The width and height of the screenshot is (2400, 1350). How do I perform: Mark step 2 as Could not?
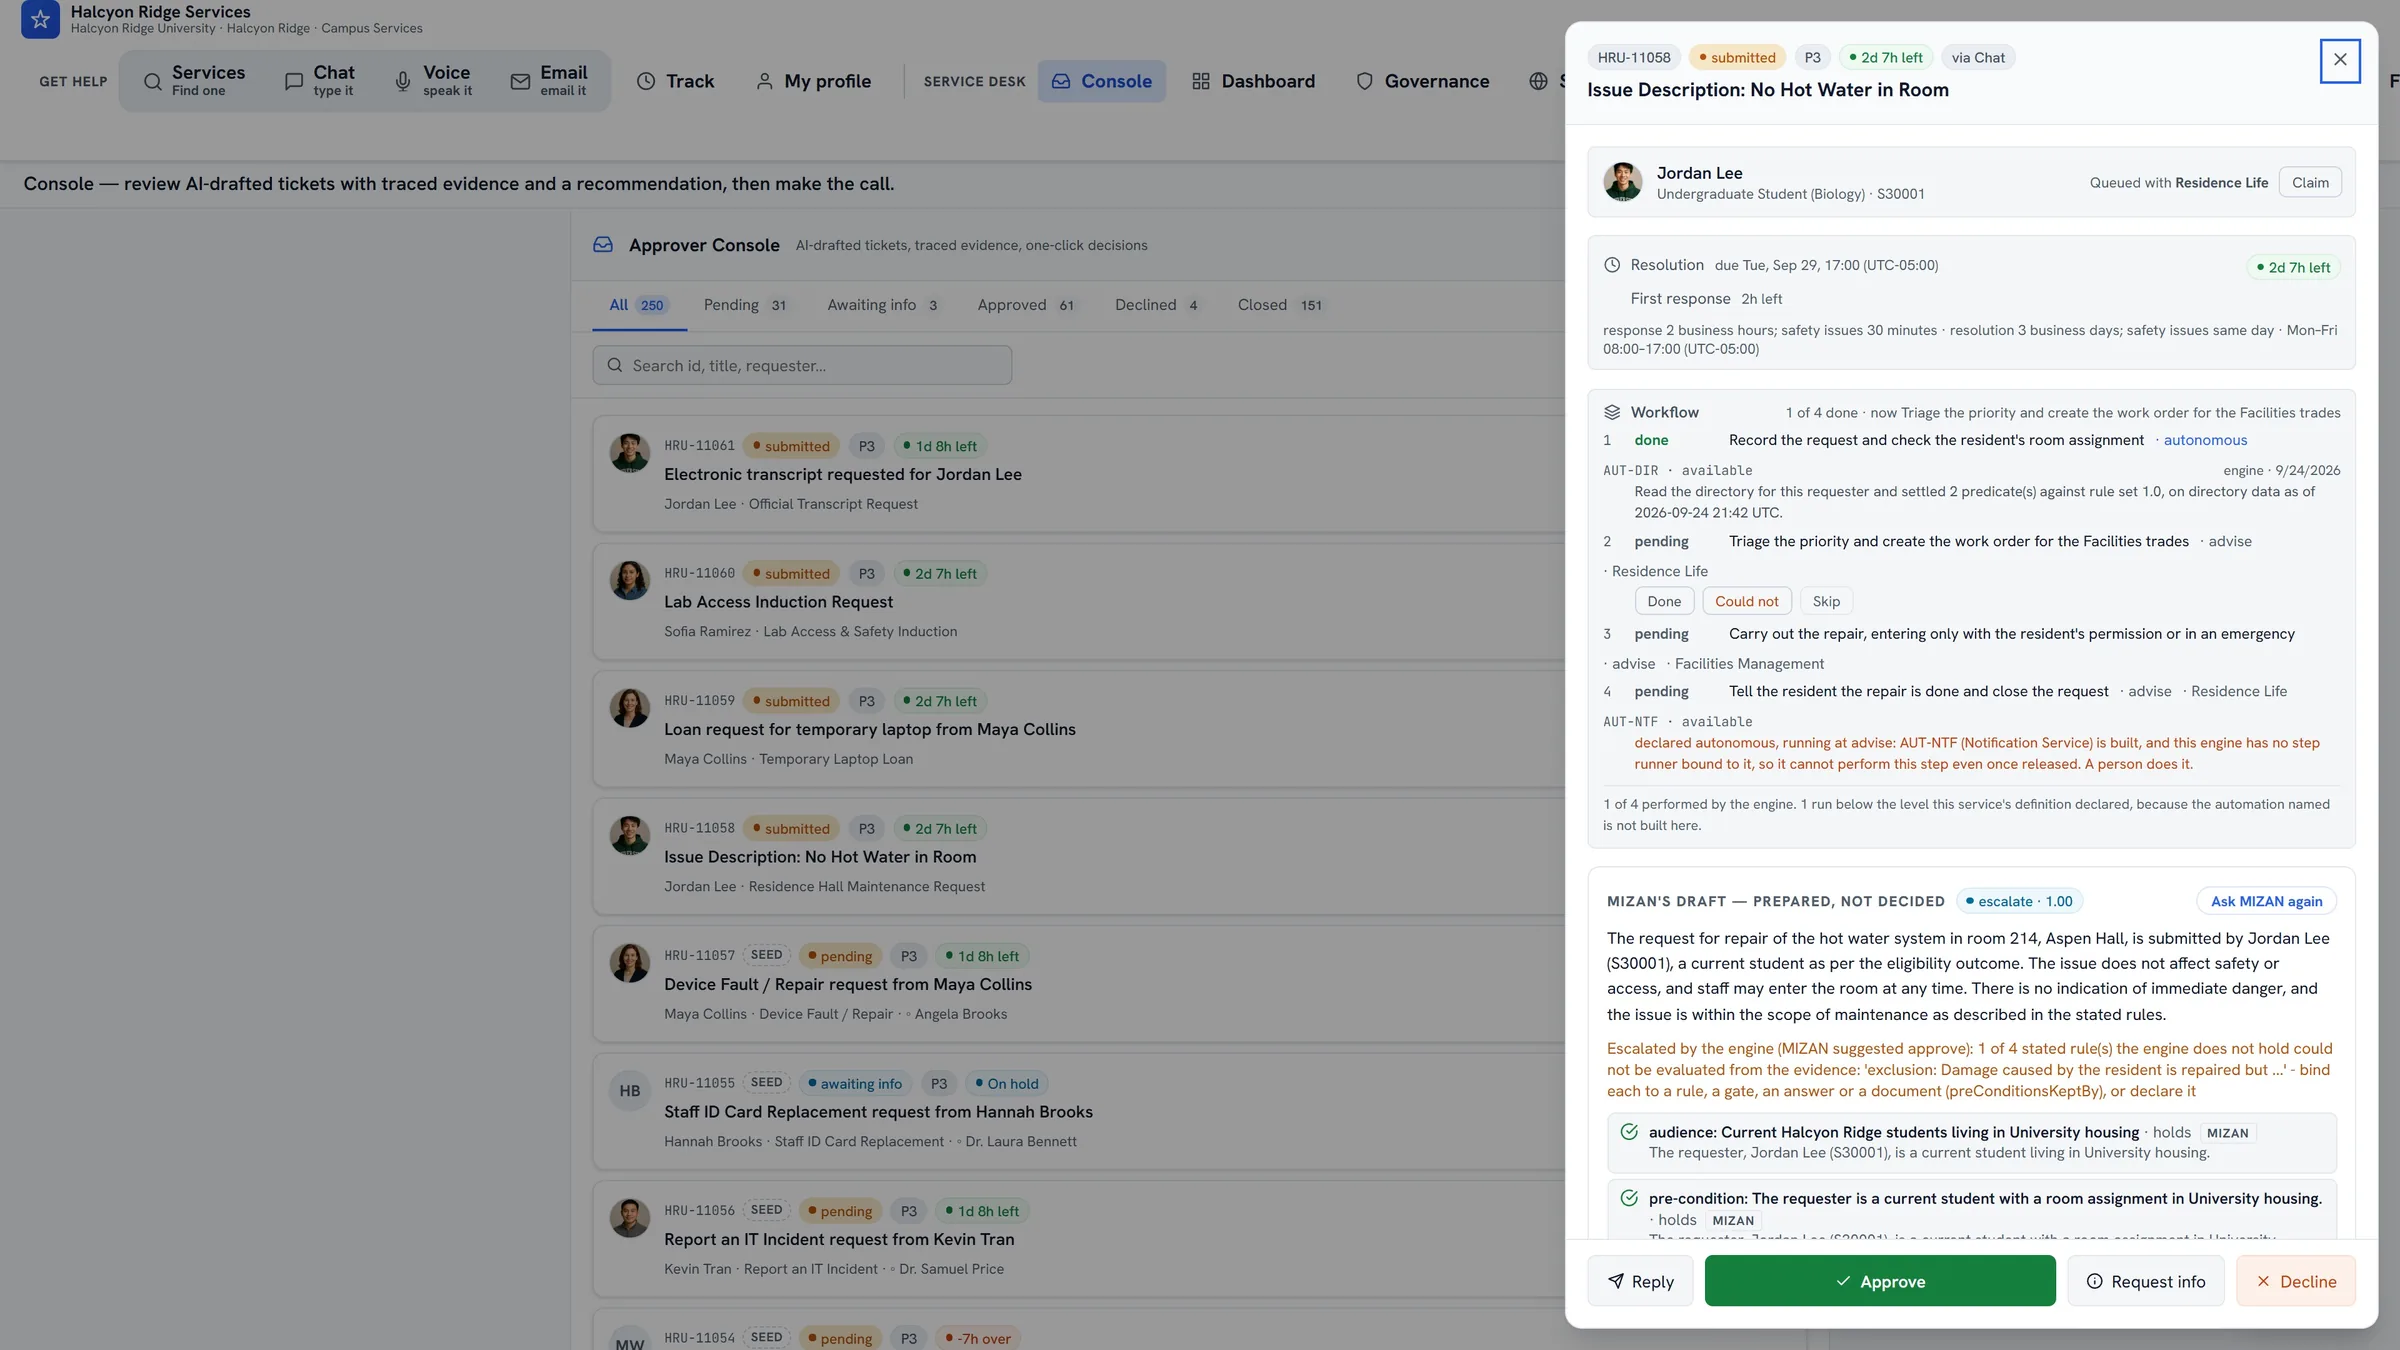1747,601
